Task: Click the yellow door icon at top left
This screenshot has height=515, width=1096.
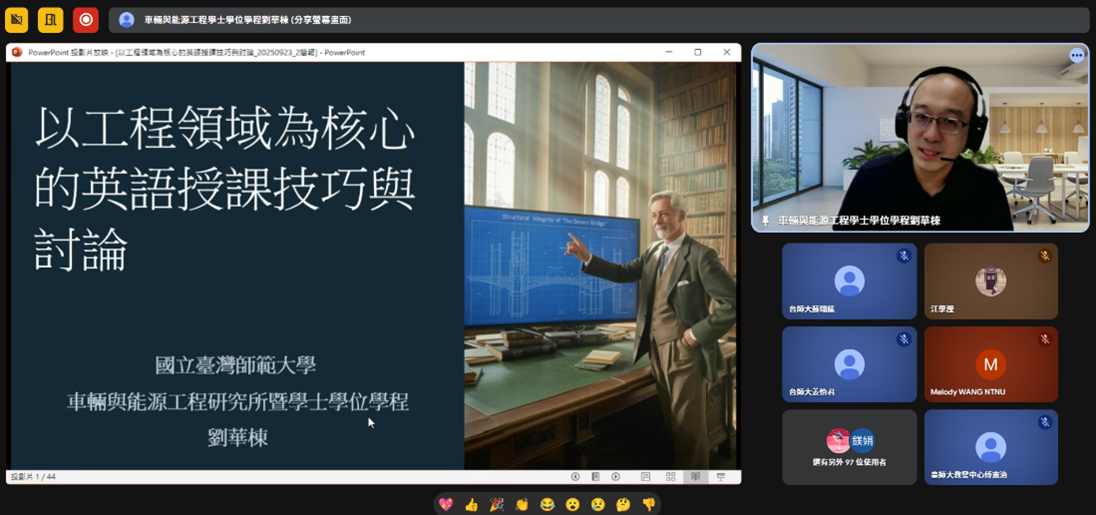Action: click(51, 19)
